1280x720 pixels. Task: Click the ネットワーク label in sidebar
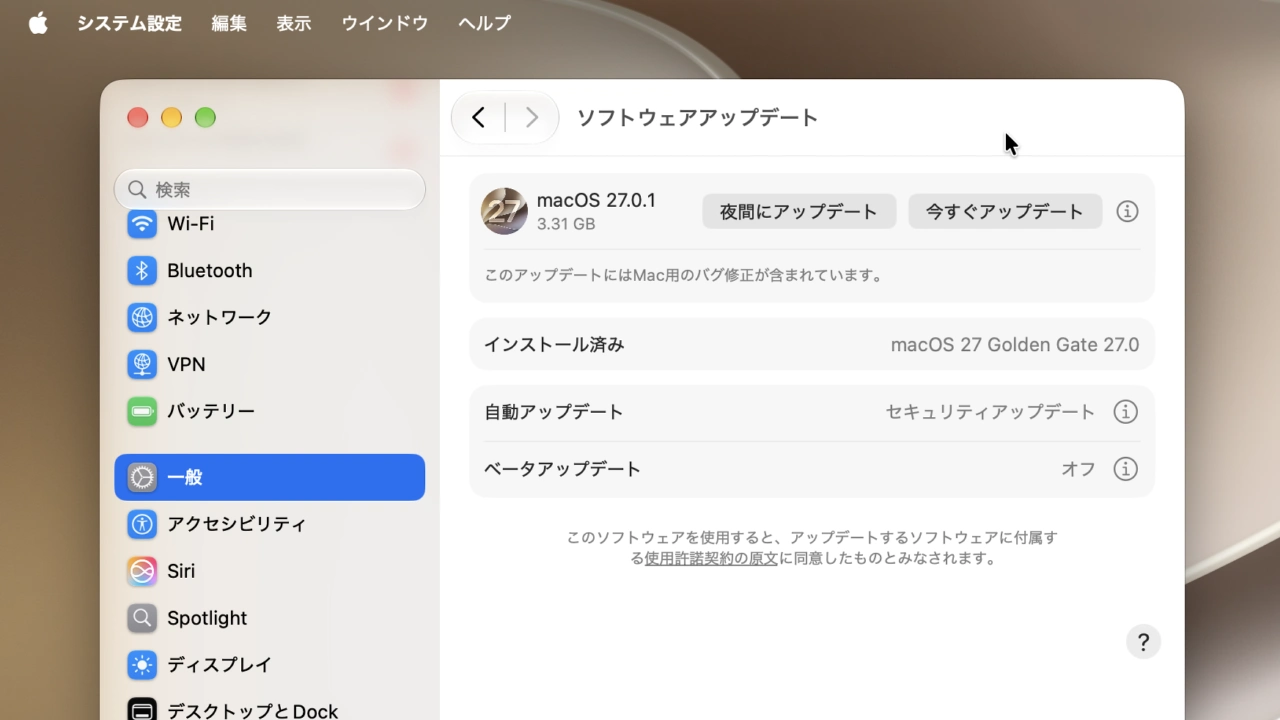220,317
